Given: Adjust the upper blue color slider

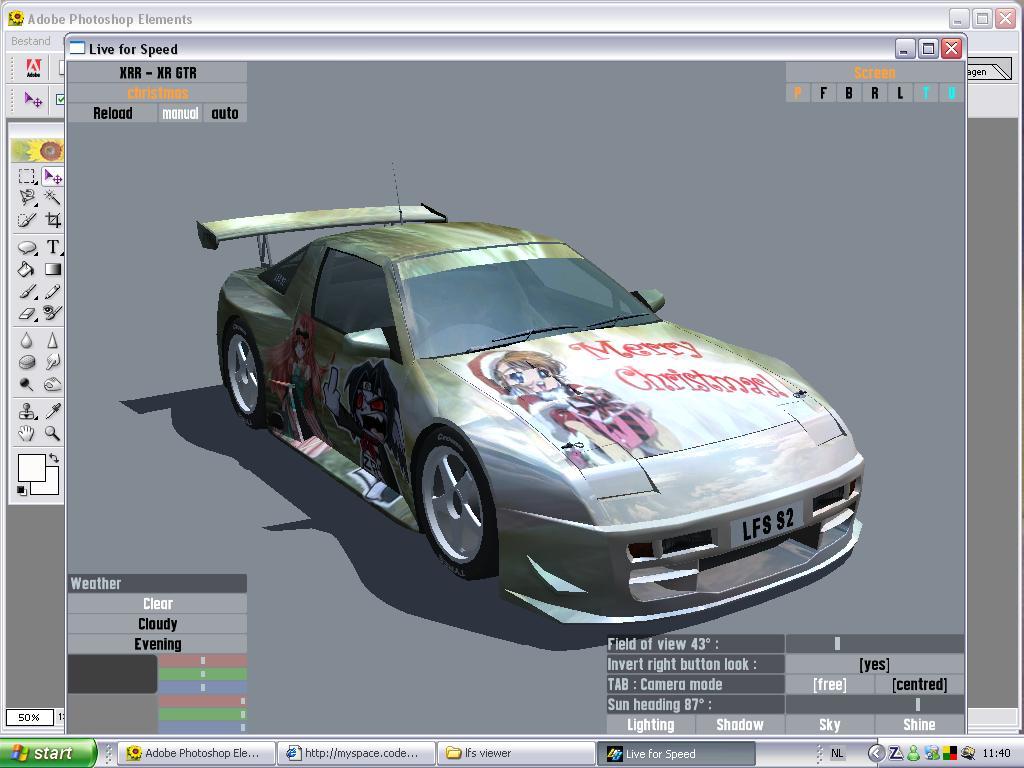Looking at the screenshot, I should pos(202,687).
